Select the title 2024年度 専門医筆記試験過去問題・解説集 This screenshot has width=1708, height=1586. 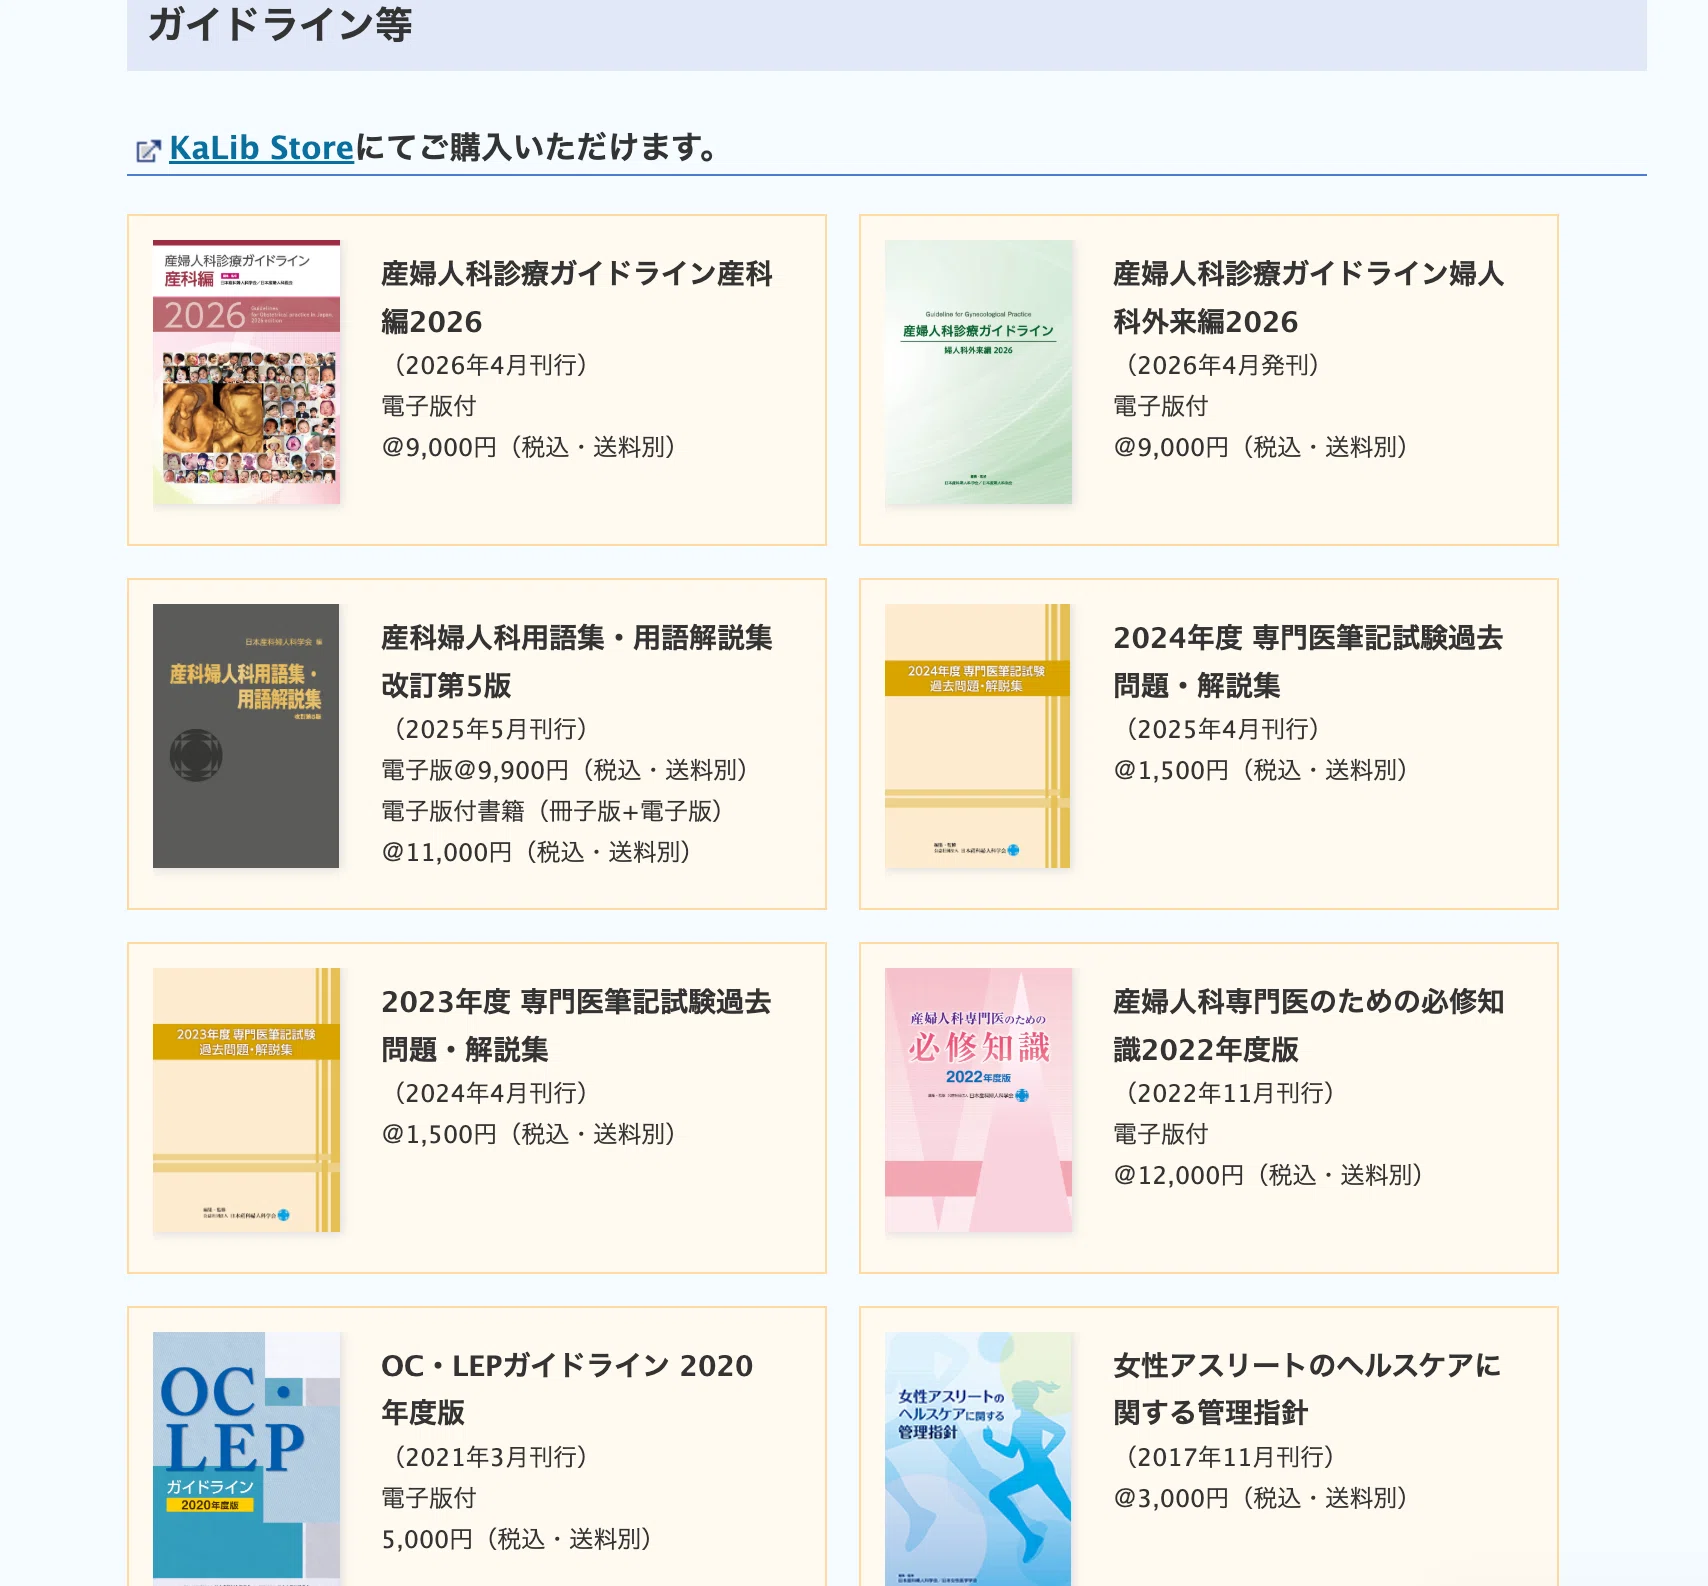coord(1308,661)
